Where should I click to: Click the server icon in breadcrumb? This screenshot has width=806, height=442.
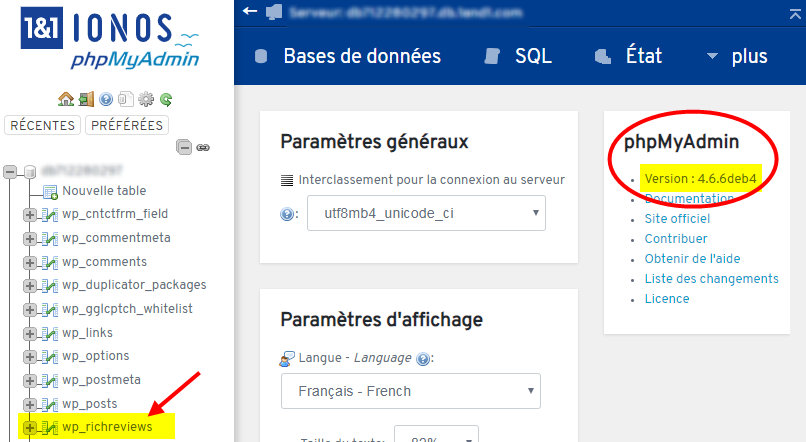click(274, 12)
